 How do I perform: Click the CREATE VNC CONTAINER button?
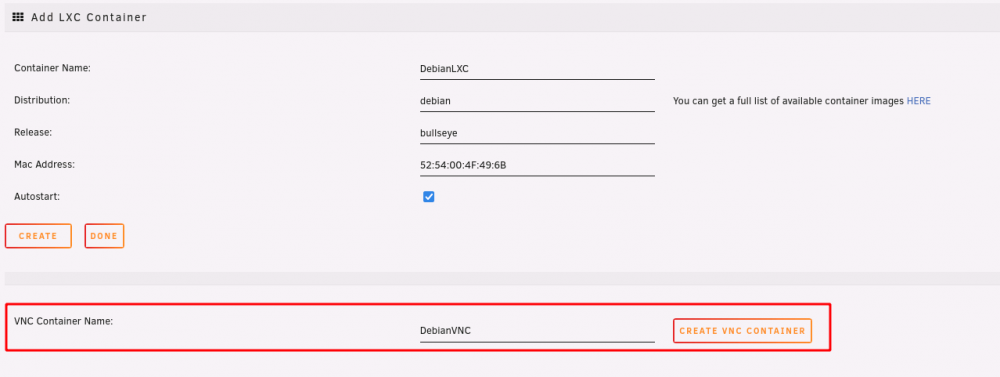(x=742, y=331)
